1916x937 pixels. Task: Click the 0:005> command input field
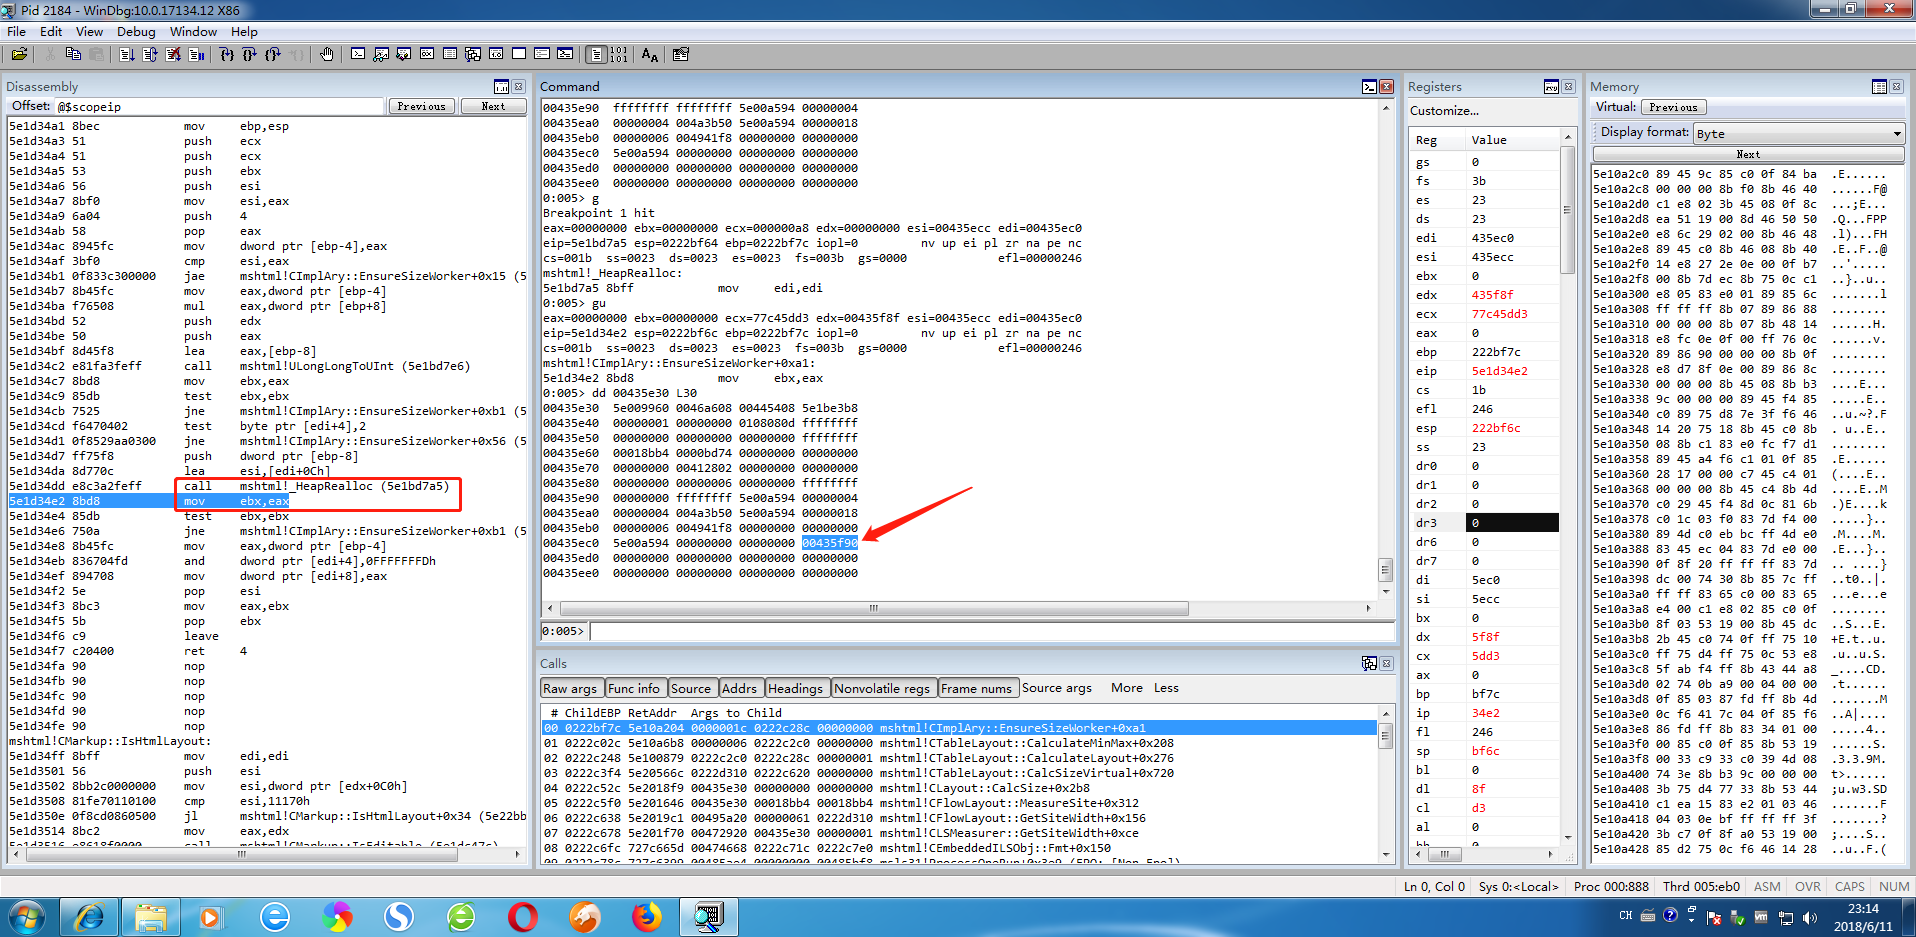(992, 631)
